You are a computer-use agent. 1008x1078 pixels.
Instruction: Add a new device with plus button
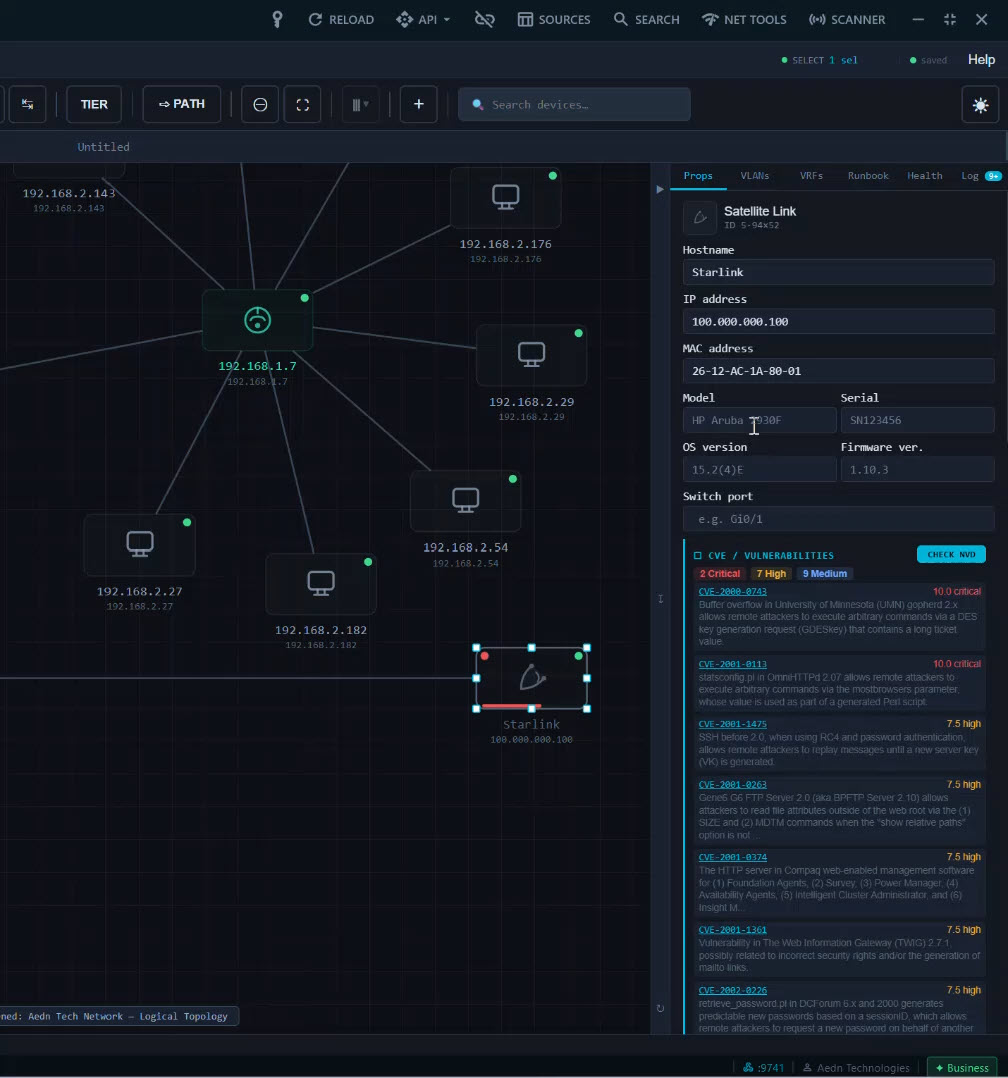419,104
